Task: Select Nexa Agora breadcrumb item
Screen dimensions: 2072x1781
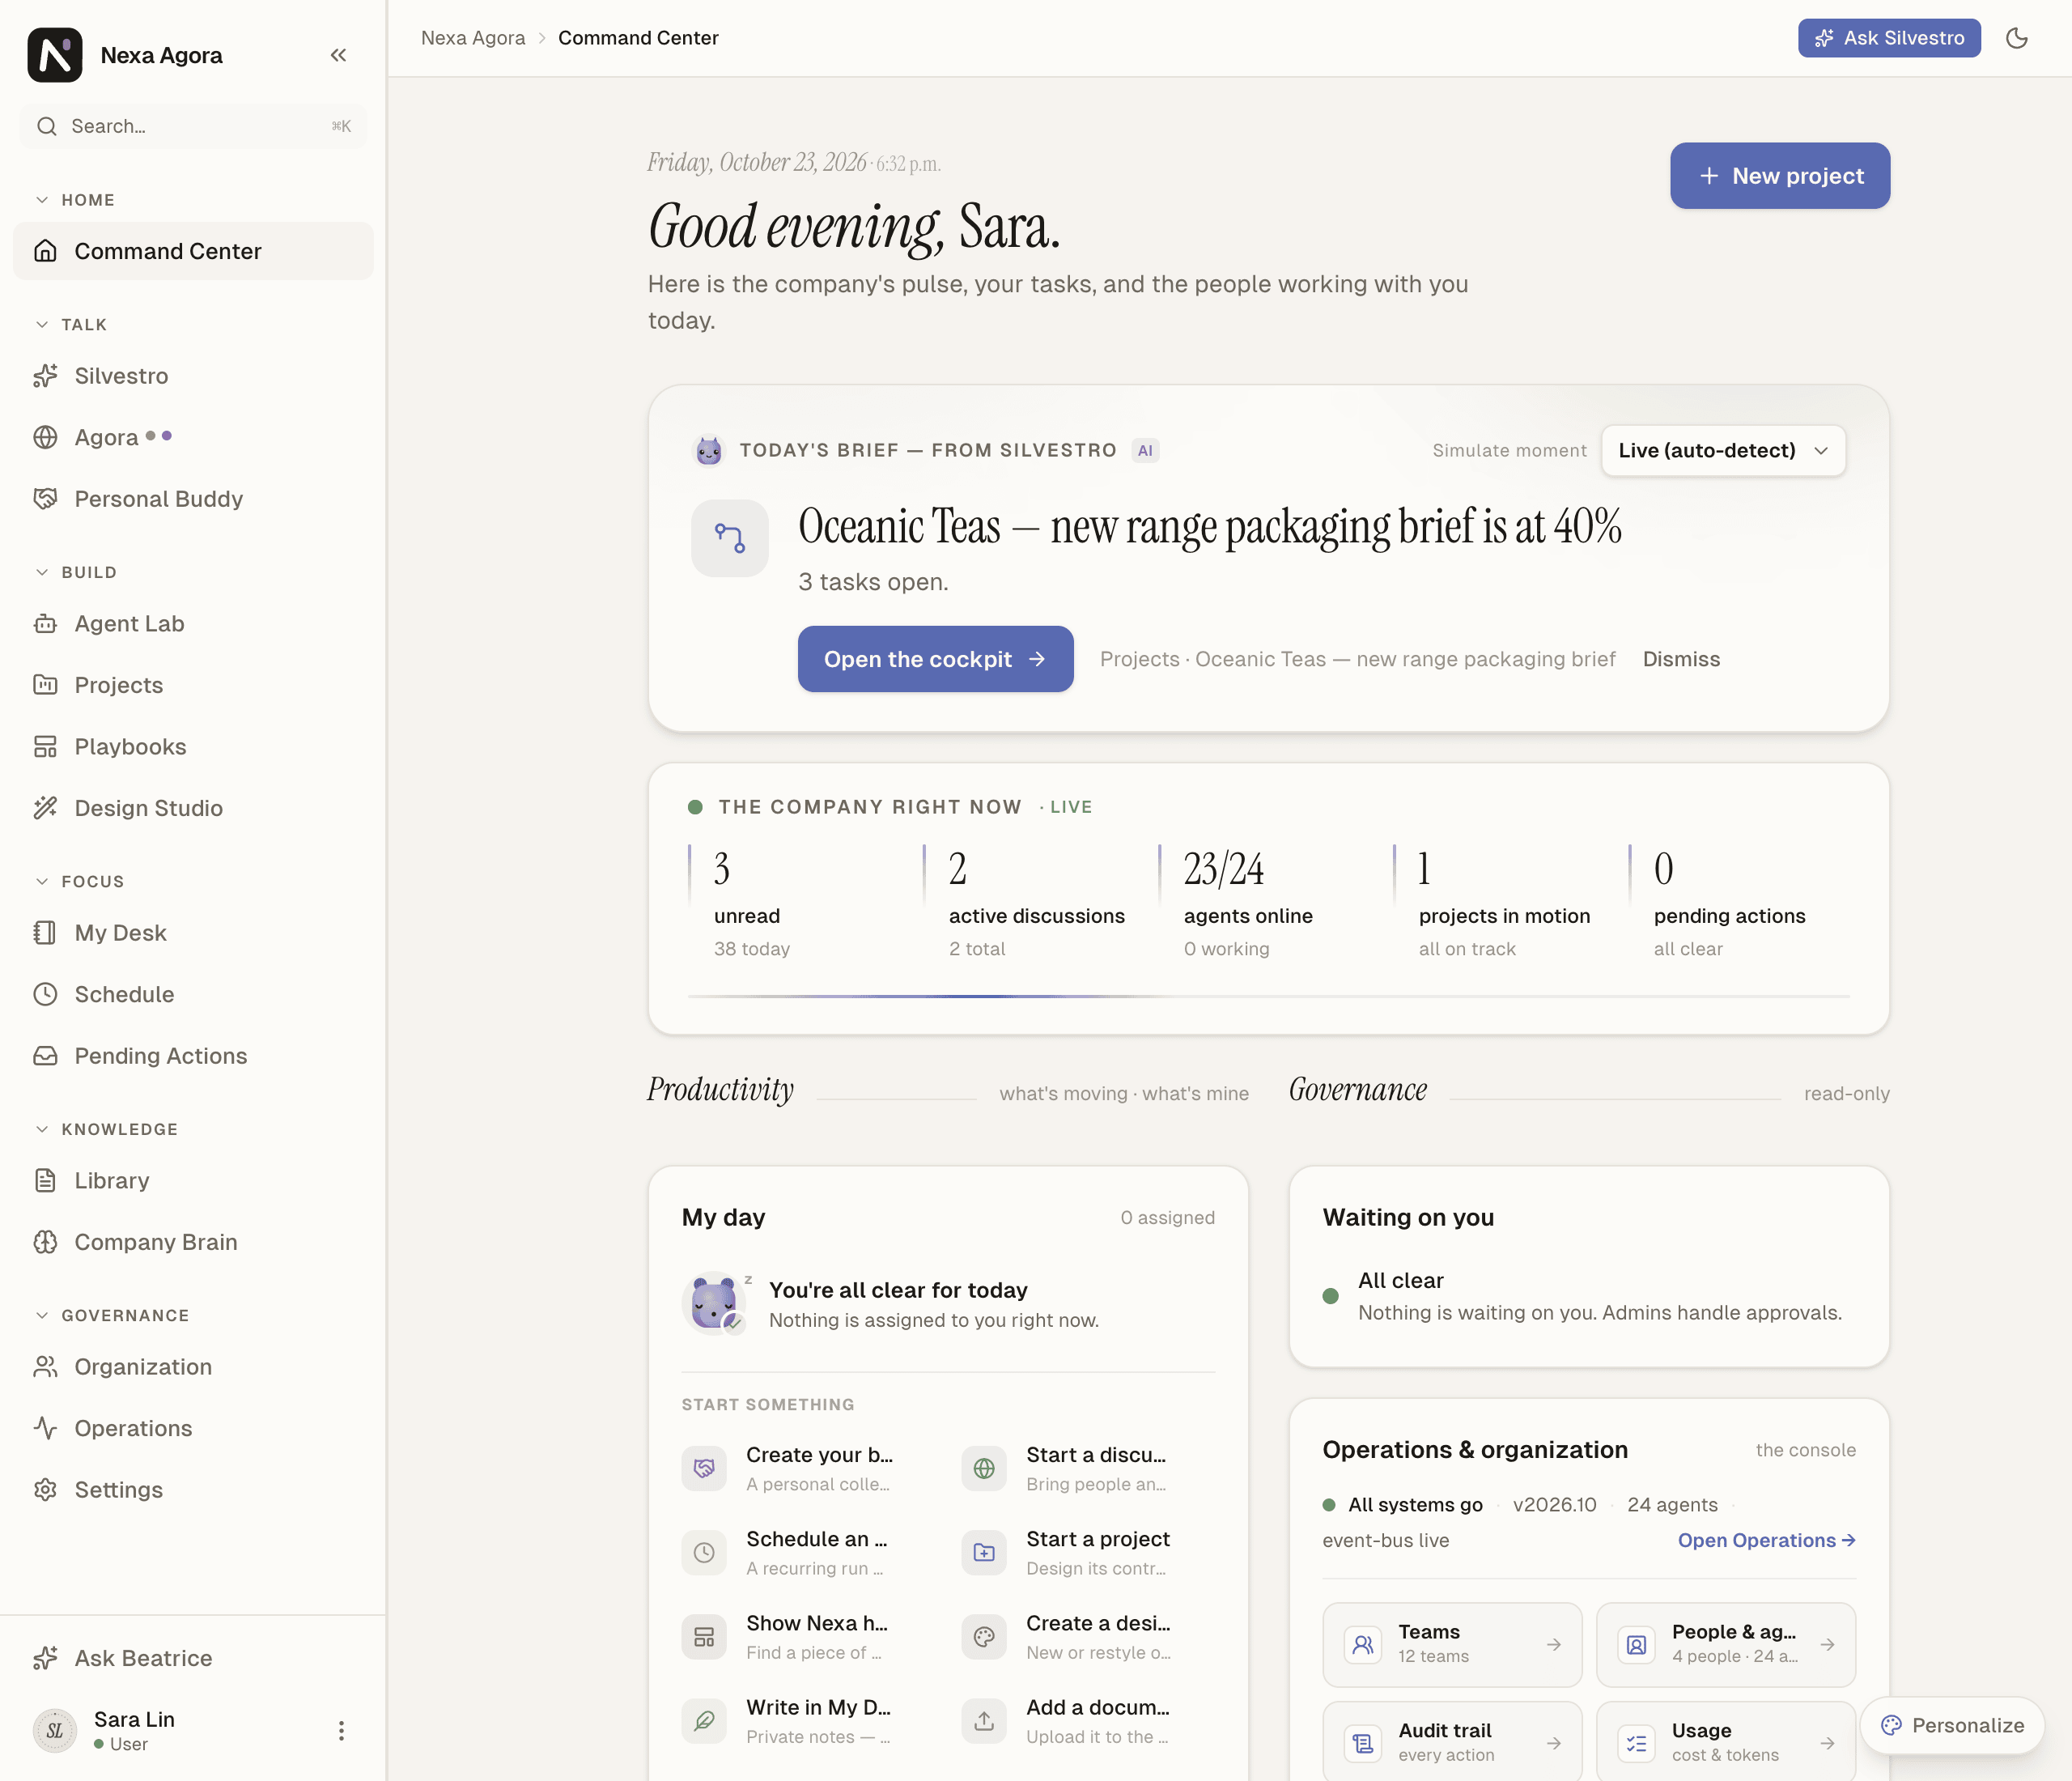Action: 473,38
